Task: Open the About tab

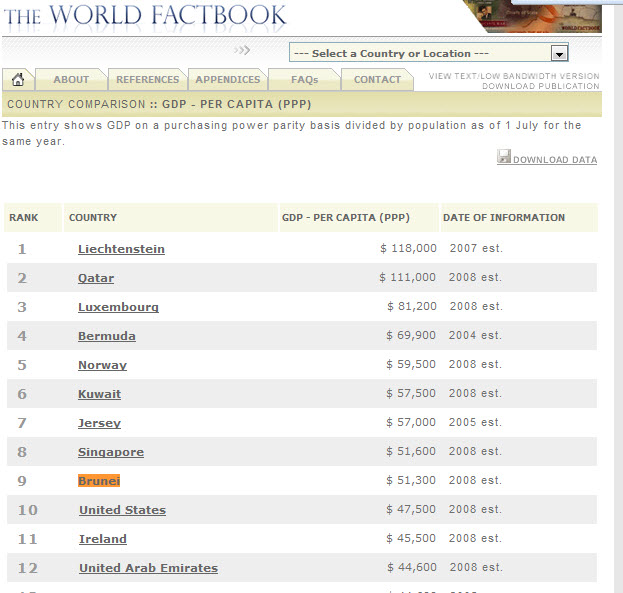Action: [71, 80]
